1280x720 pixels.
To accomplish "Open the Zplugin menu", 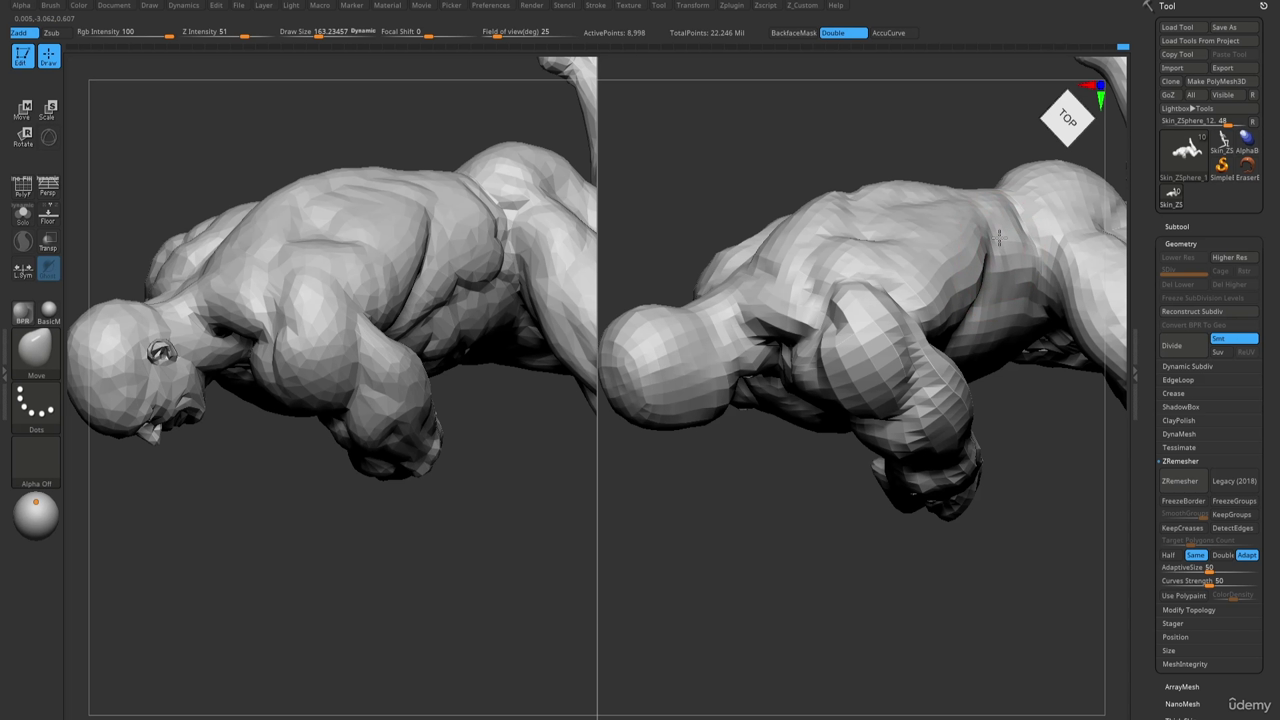I will click(731, 5).
